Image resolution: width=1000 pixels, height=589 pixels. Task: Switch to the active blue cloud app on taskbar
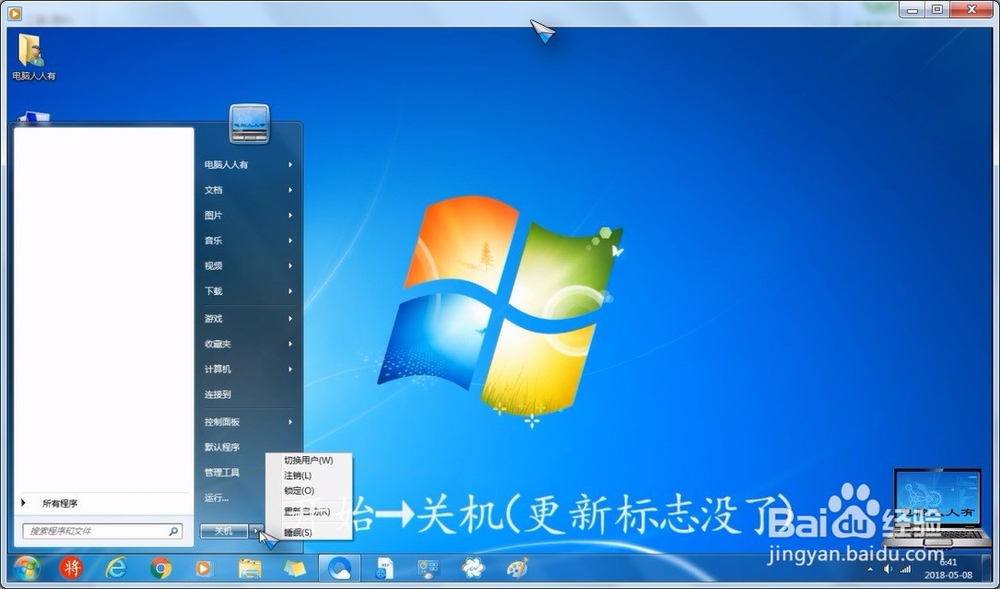click(339, 567)
